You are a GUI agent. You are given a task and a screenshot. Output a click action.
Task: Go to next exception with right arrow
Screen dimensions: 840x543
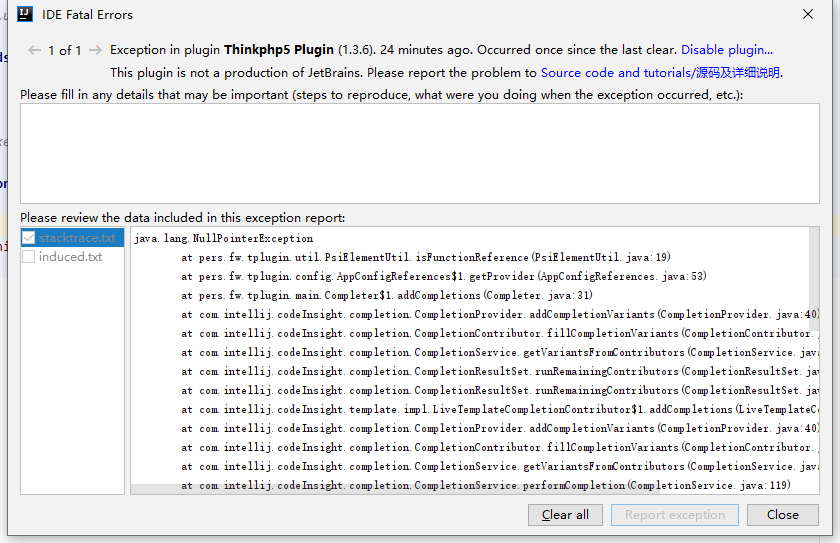click(95, 50)
